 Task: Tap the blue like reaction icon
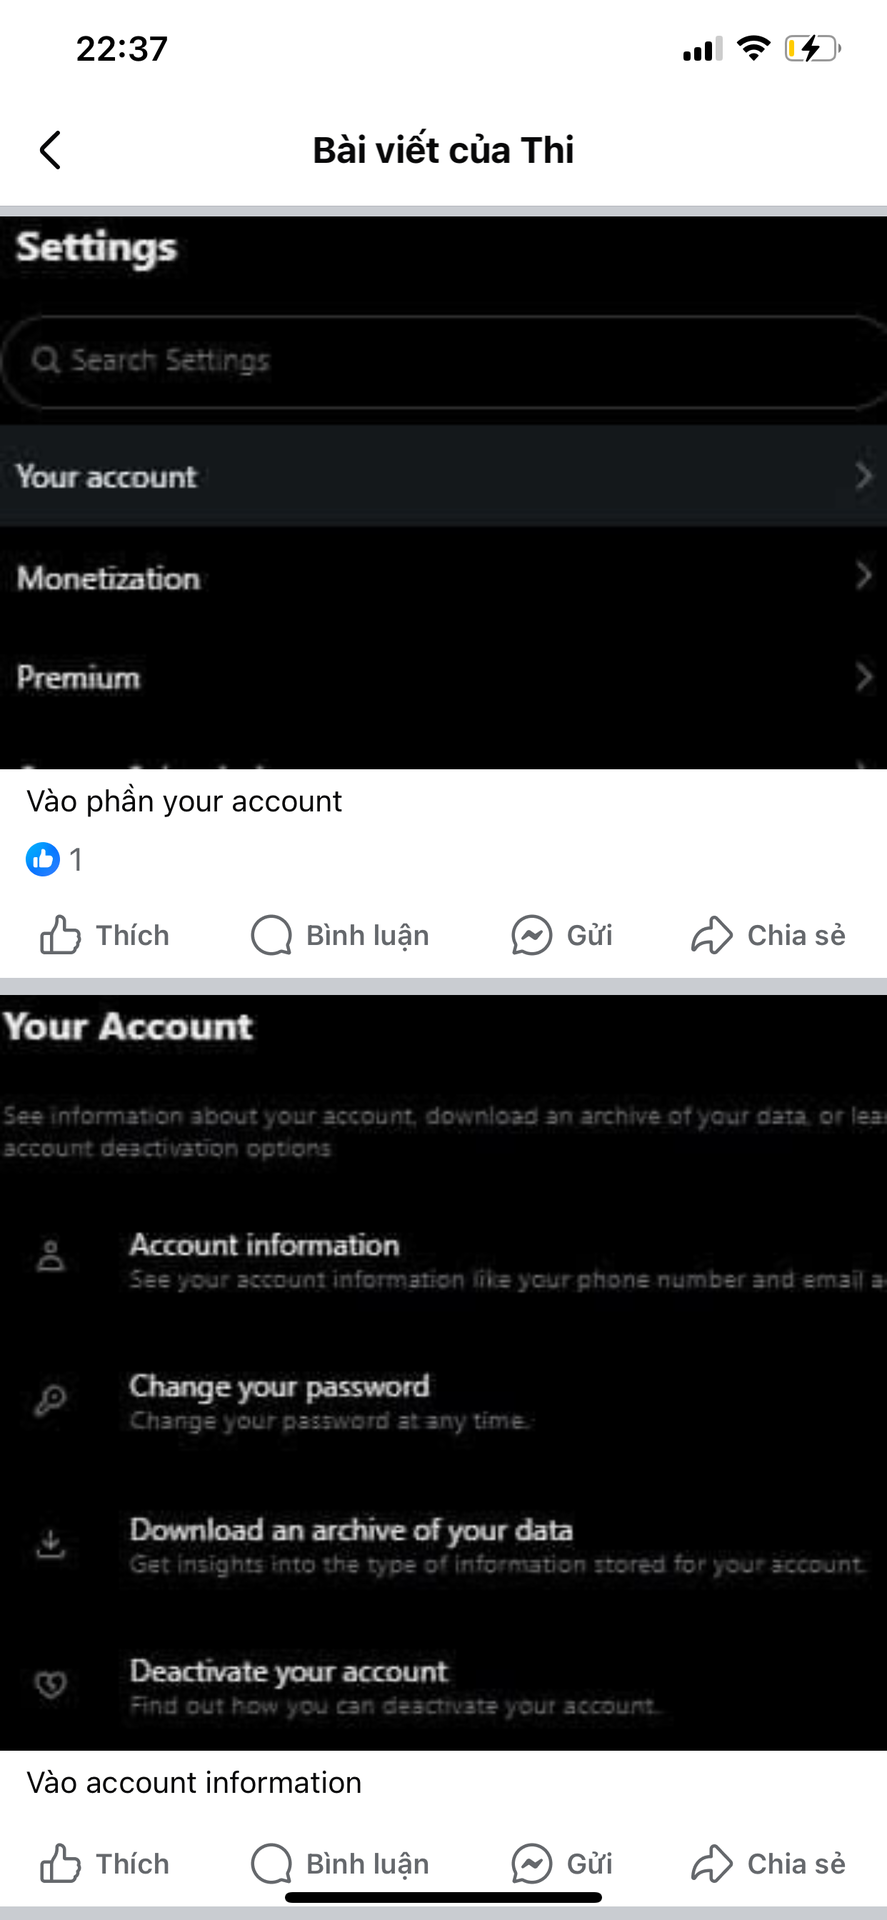pos(43,859)
